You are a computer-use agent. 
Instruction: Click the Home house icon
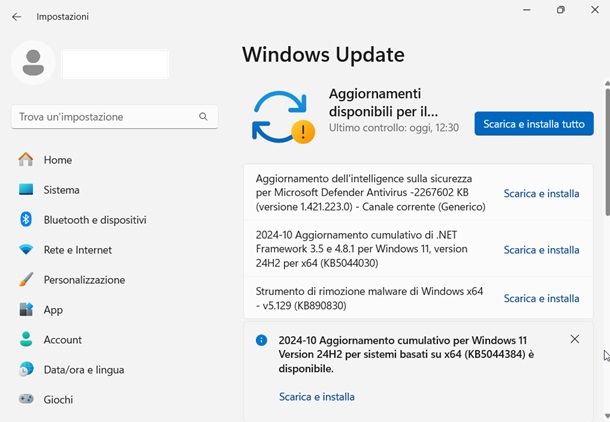click(26, 159)
